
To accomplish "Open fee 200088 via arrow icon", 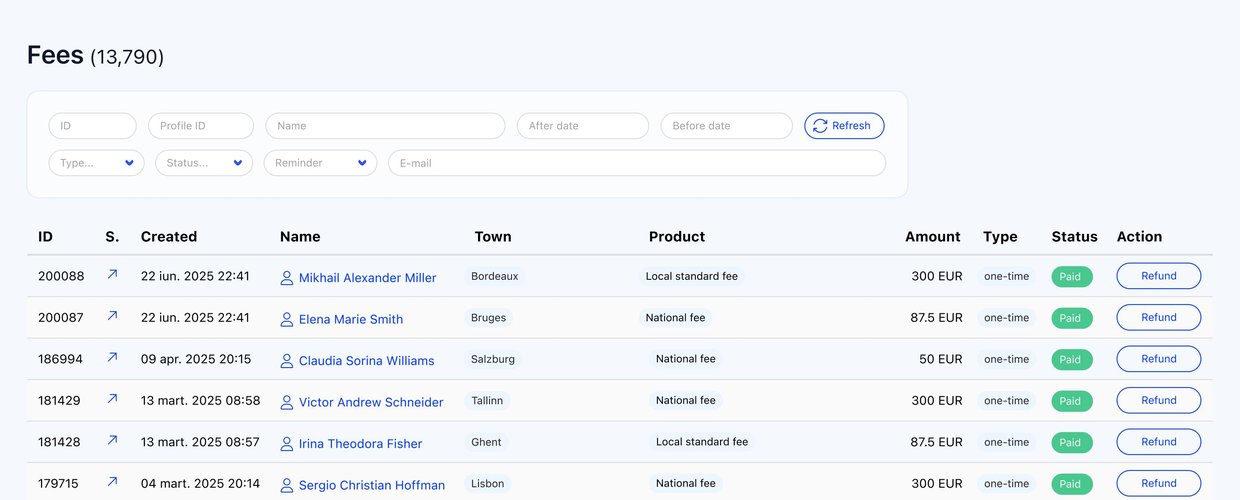I will pos(112,274).
